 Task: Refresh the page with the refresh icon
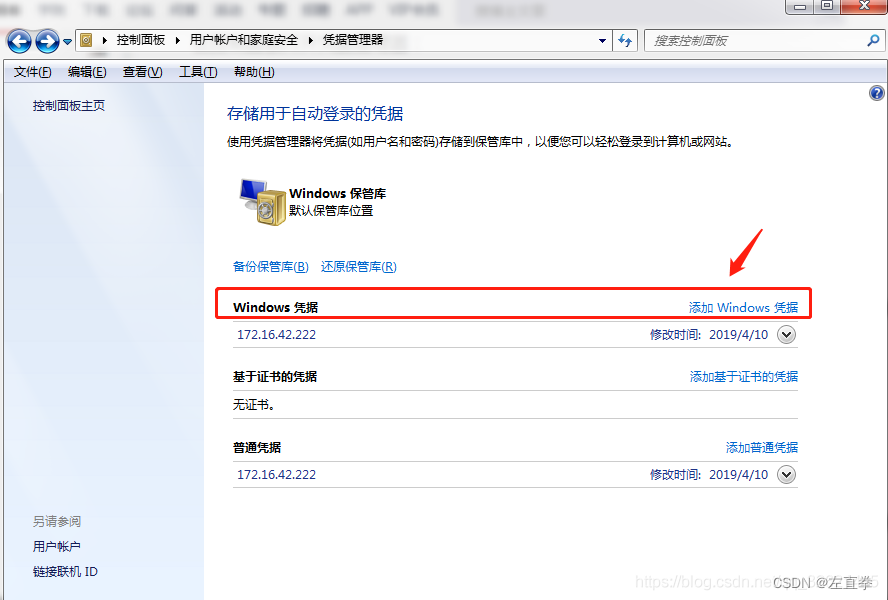tap(625, 41)
